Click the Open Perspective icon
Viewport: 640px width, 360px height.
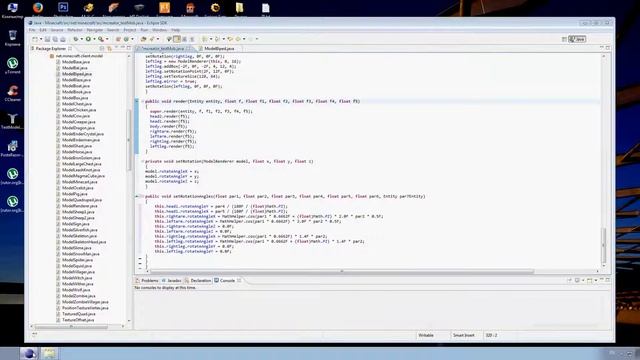coord(564,39)
